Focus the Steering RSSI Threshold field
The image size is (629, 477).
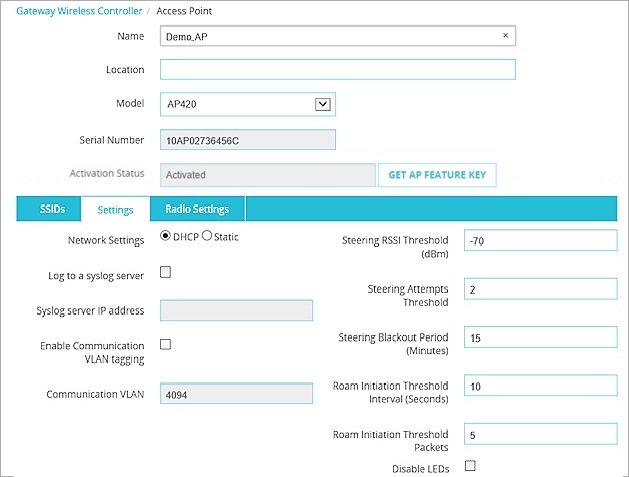point(540,241)
